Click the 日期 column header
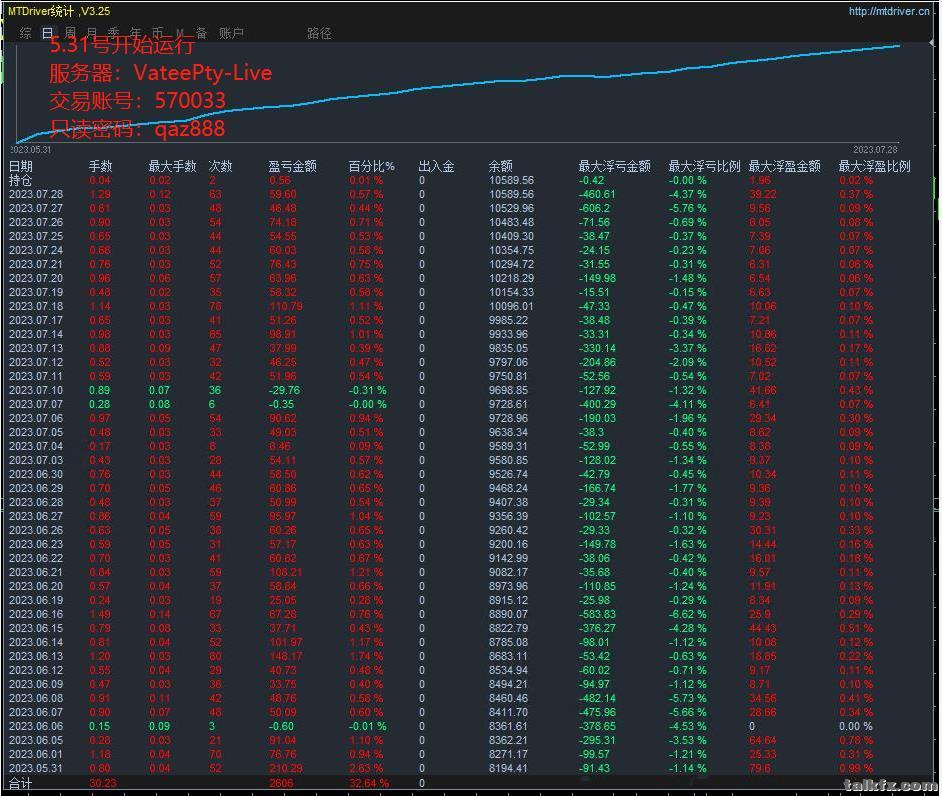 click(x=20, y=166)
